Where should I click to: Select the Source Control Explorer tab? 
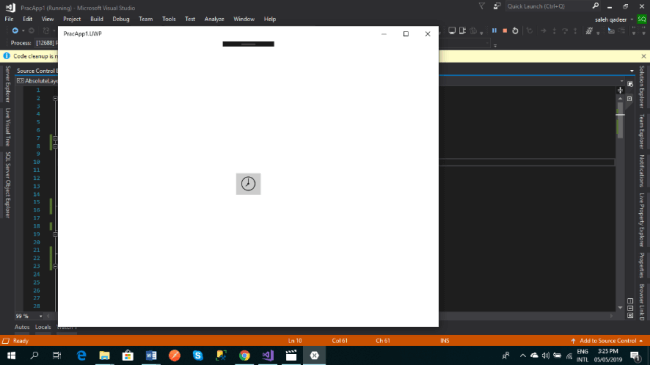36,71
